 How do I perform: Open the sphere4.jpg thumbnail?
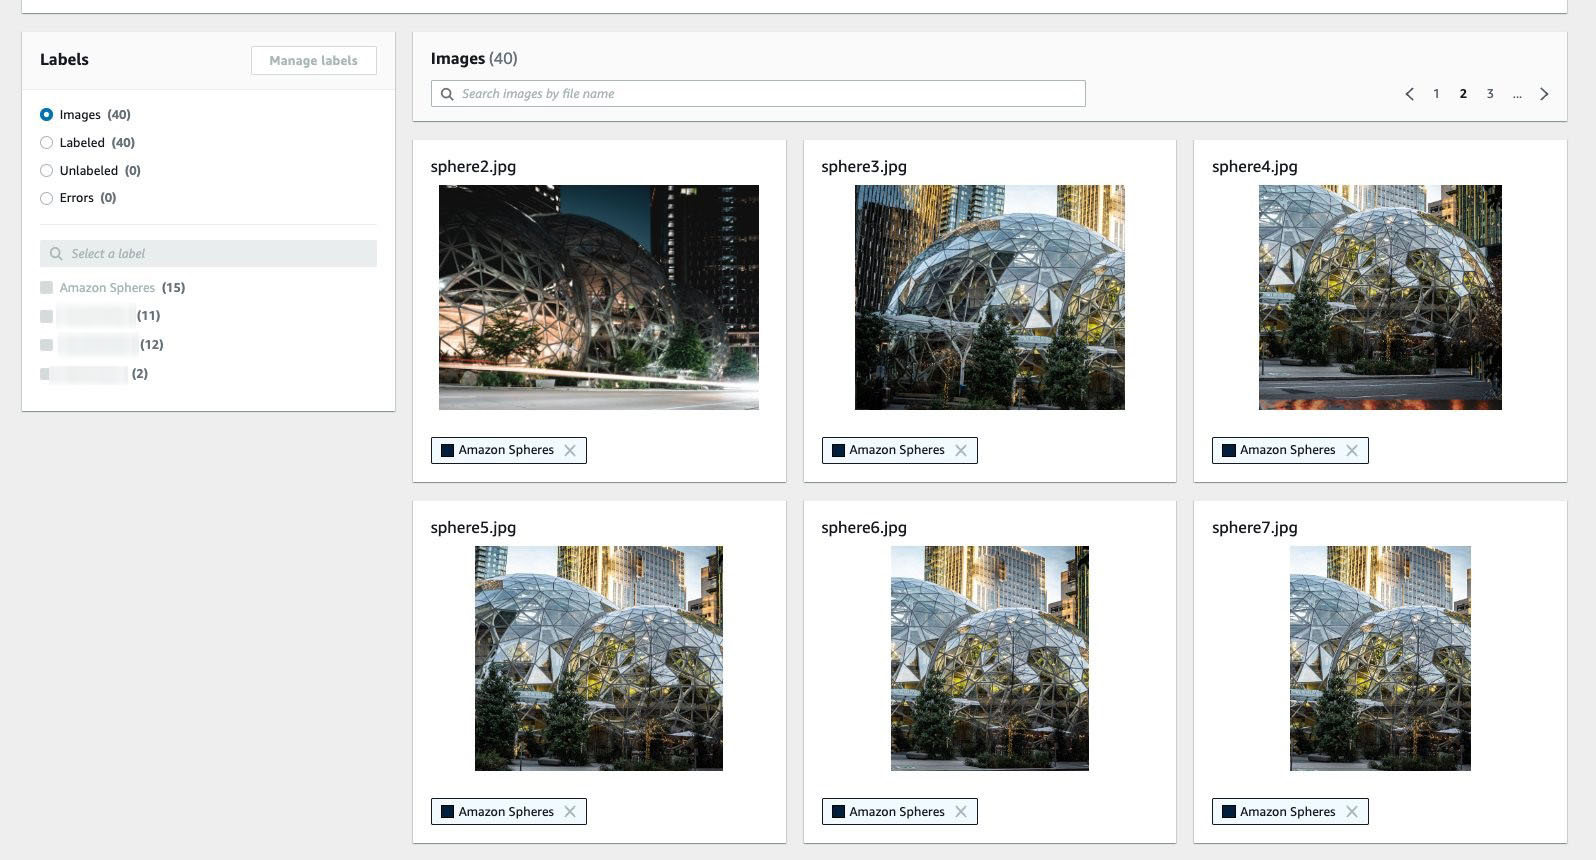click(1380, 297)
